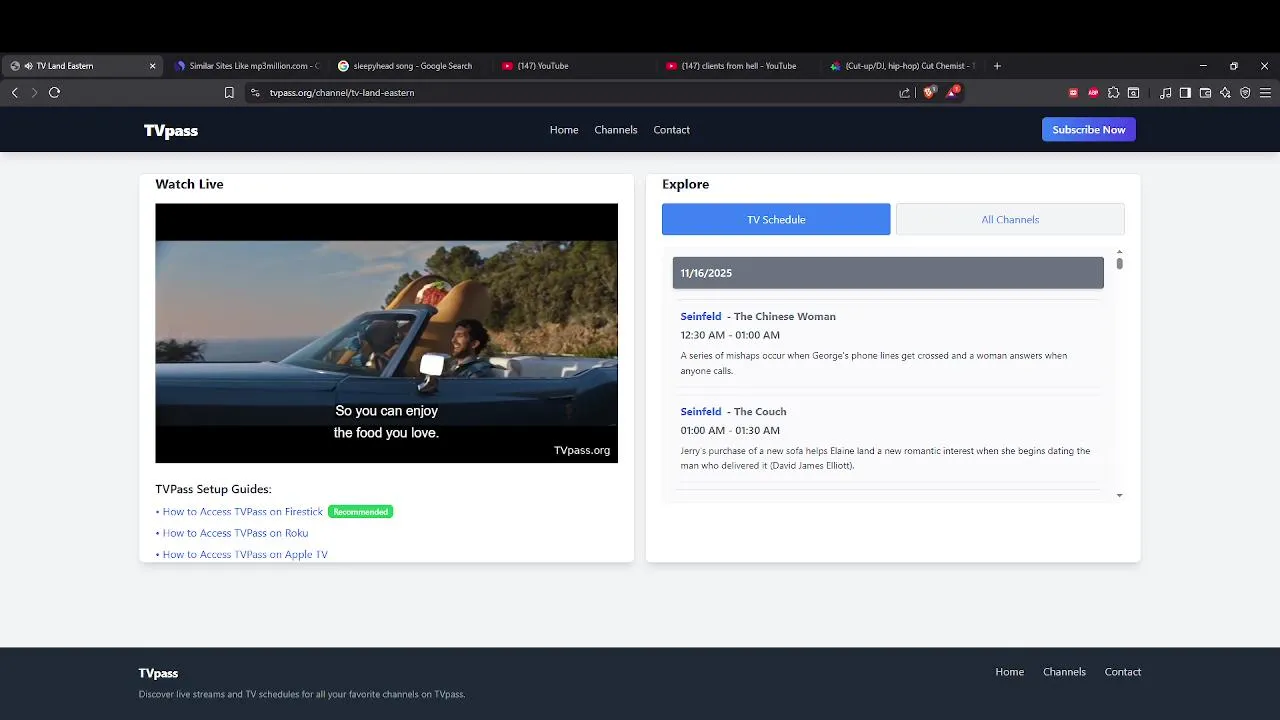This screenshot has width=1280, height=720.
Task: Open the Extensions puzzle-piece menu
Action: click(1113, 92)
